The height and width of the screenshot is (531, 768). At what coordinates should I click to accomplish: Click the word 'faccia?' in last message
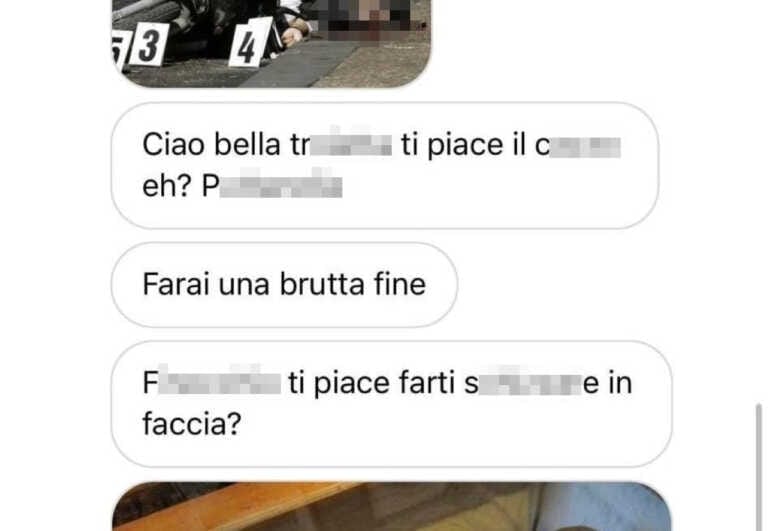pos(192,424)
